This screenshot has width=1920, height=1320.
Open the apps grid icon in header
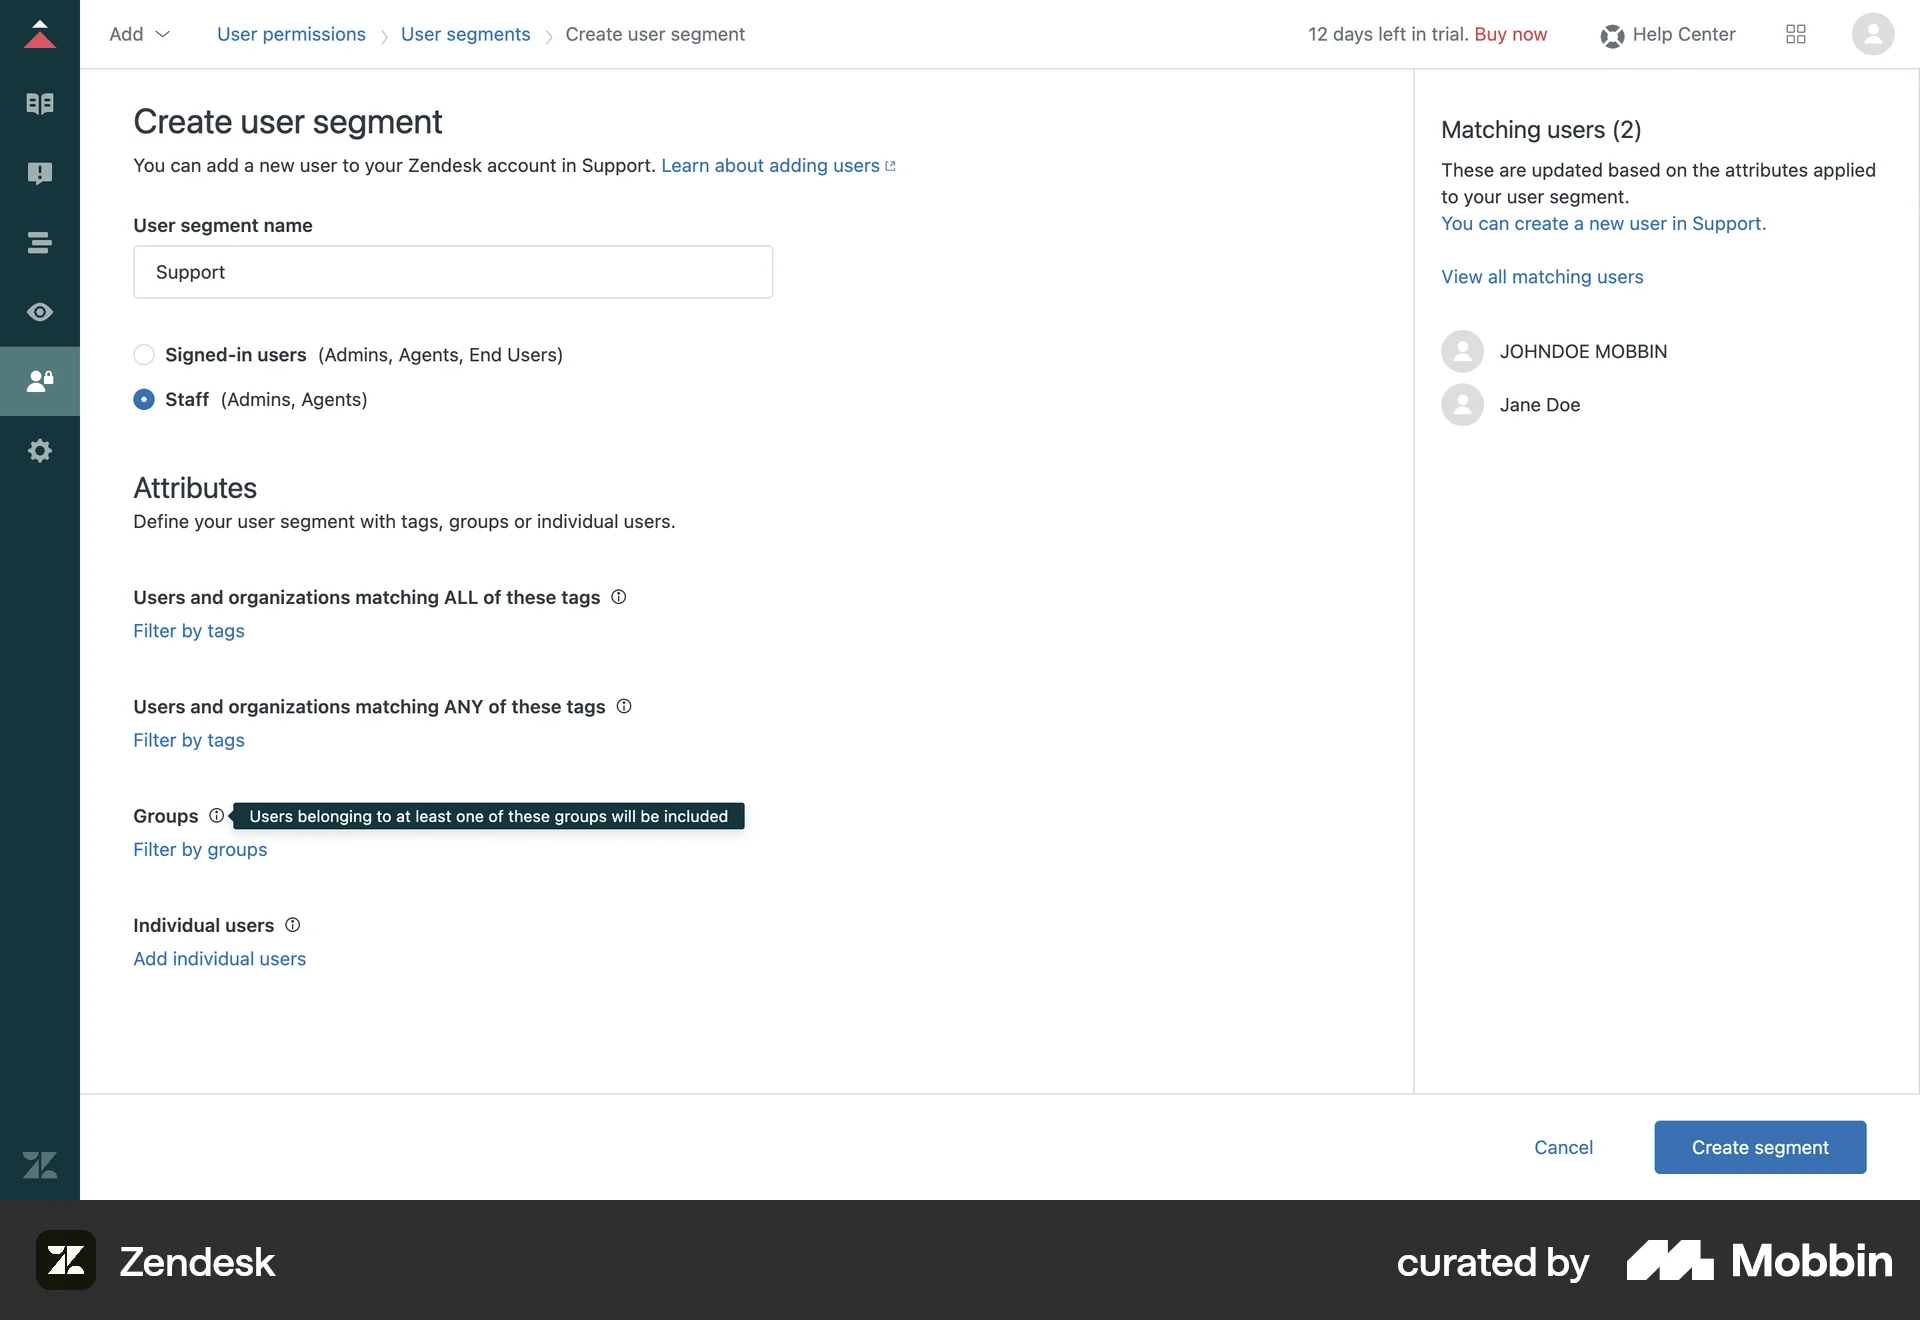1794,34
